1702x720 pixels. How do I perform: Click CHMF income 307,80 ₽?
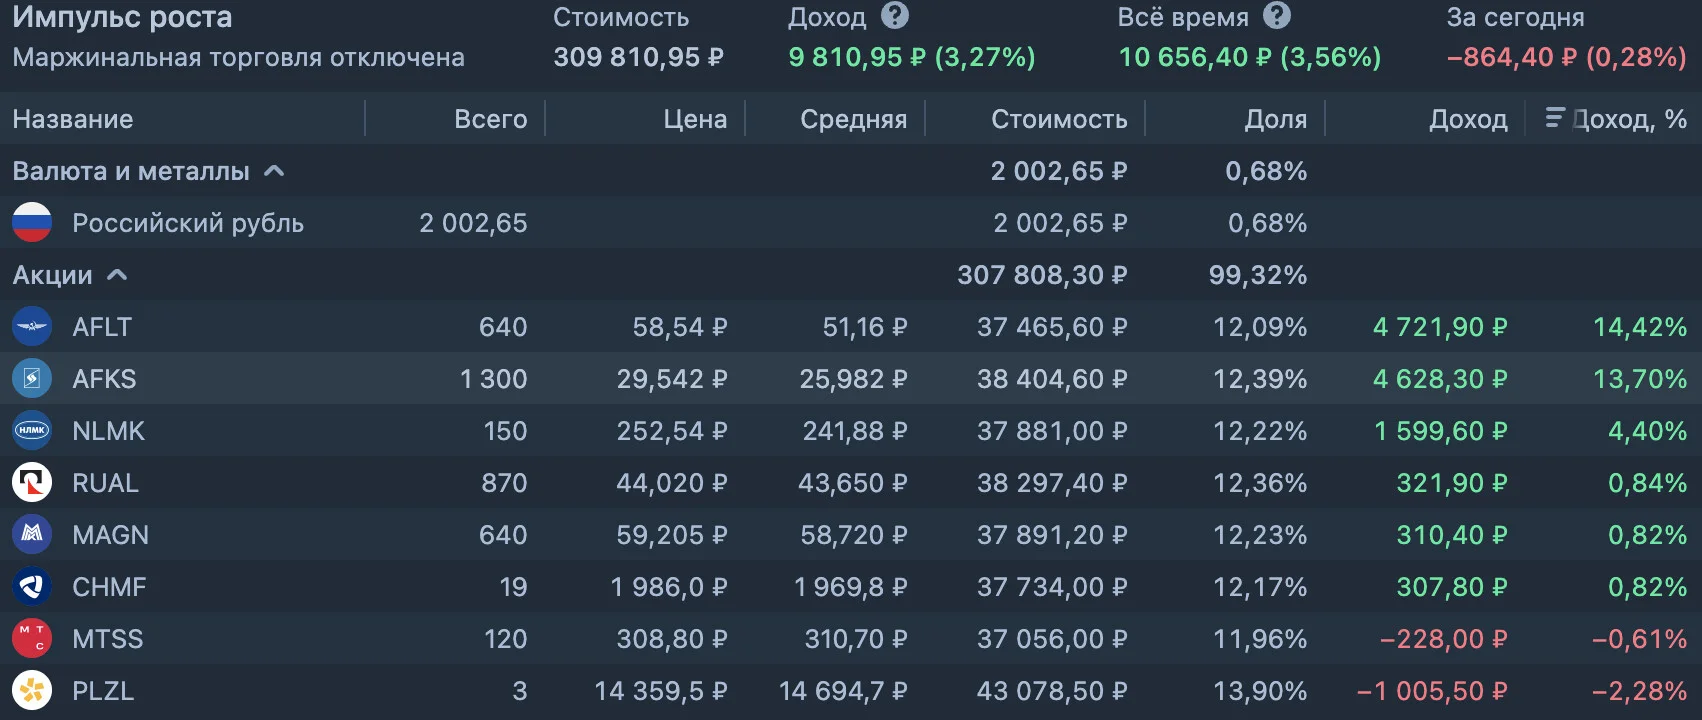click(1452, 587)
